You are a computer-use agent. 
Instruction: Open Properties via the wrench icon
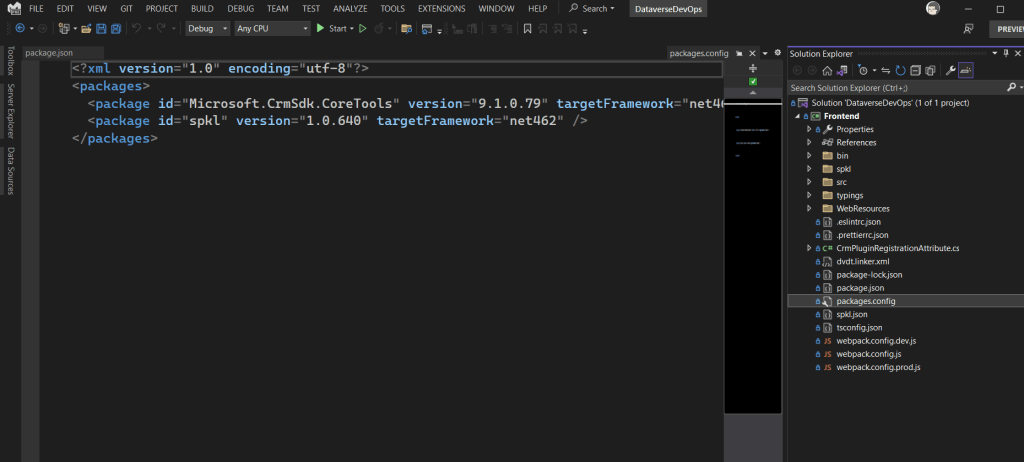951,71
